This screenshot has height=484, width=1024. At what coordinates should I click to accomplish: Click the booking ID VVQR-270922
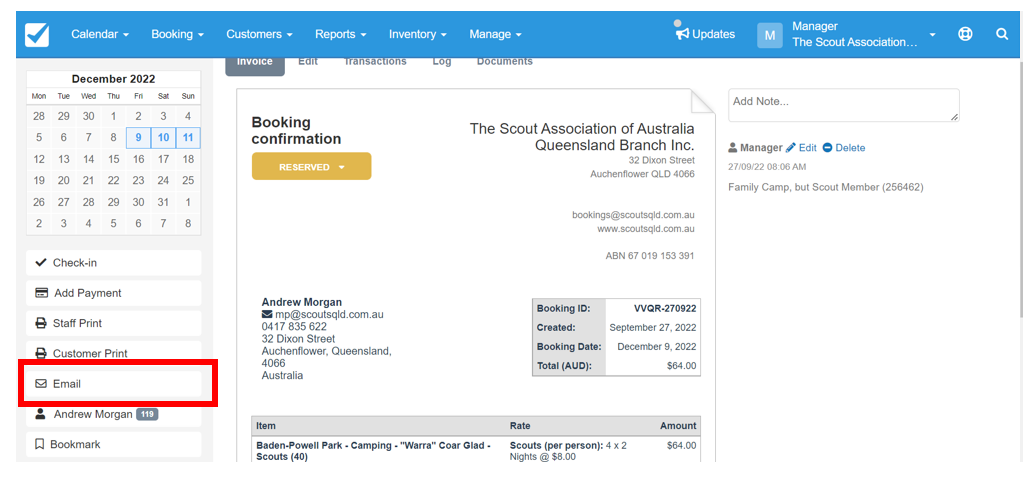665,308
